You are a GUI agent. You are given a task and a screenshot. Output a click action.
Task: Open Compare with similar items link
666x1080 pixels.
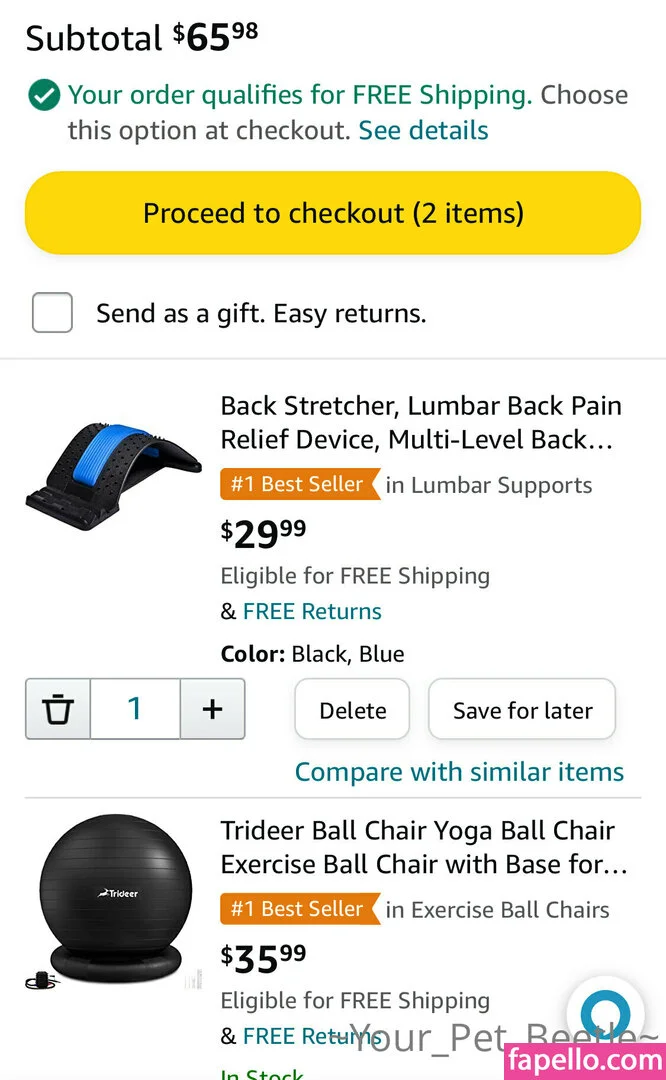[459, 772]
